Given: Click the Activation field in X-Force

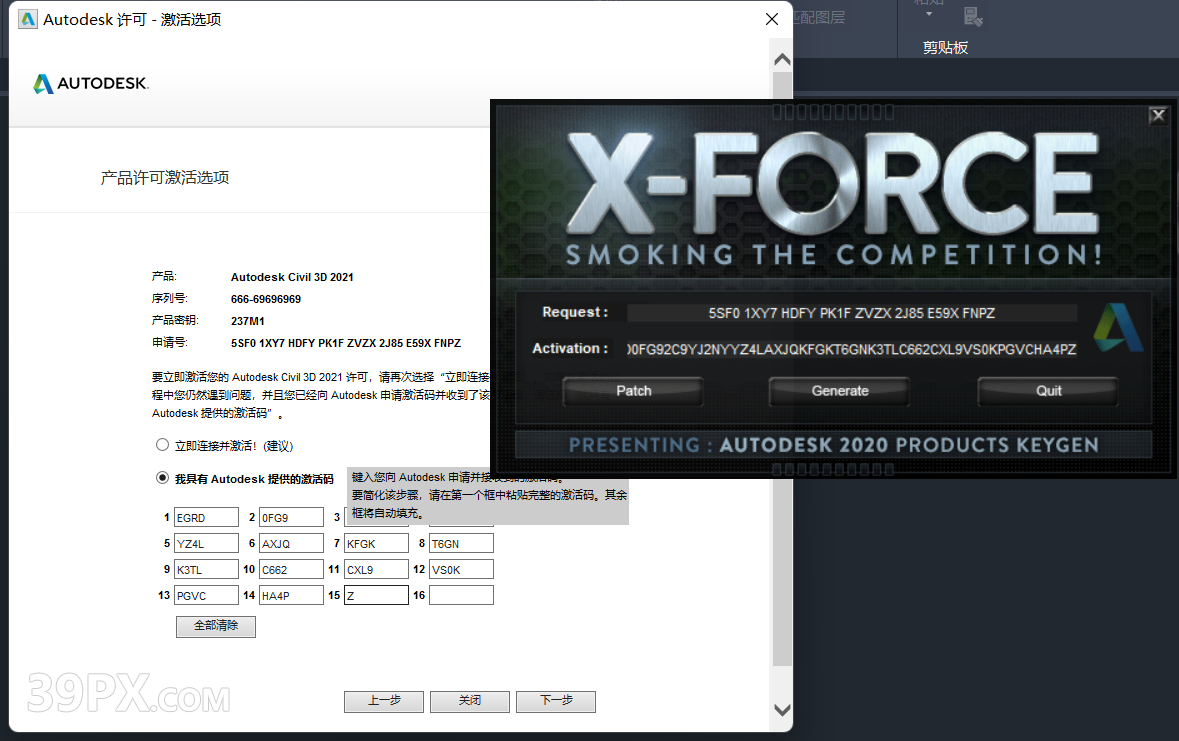Looking at the screenshot, I should (852, 349).
